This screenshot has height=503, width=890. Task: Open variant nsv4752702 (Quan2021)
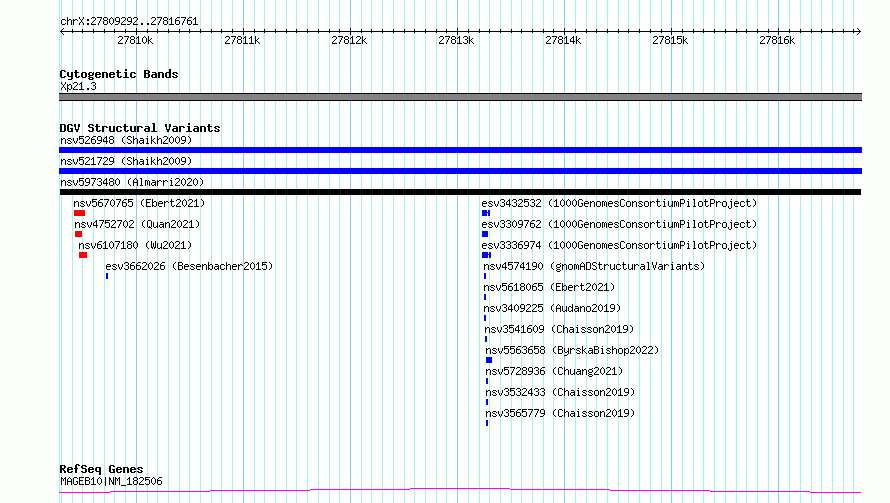pyautogui.click(x=137, y=224)
